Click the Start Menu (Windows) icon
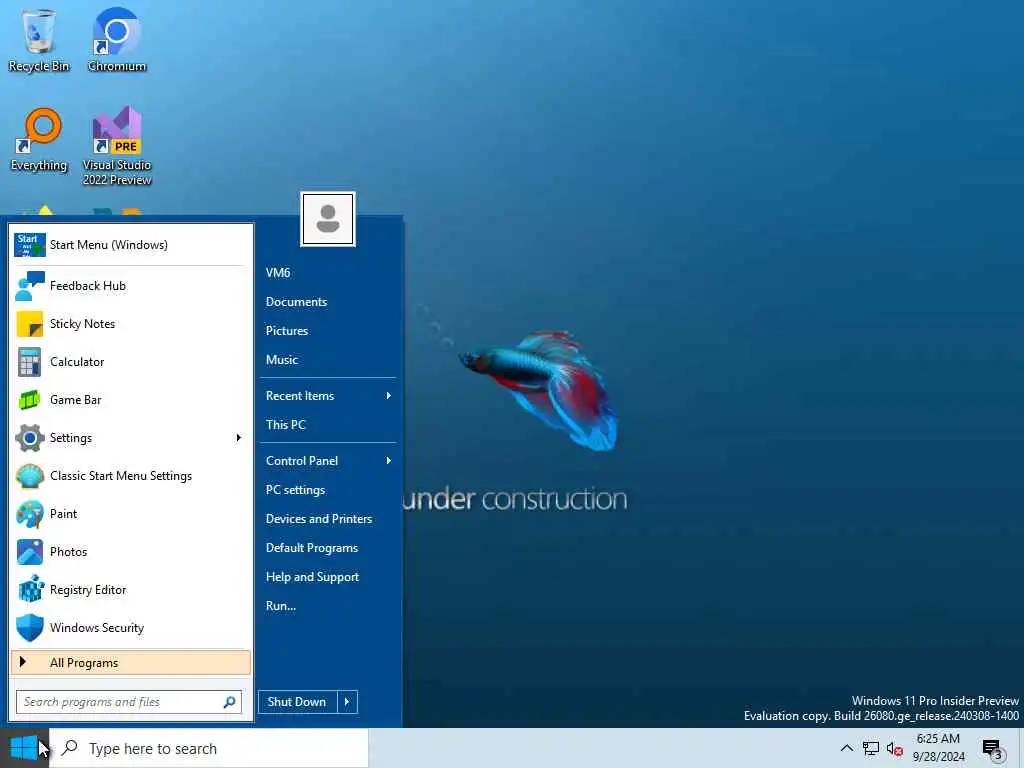Screen dimensions: 1024x768 (29, 245)
